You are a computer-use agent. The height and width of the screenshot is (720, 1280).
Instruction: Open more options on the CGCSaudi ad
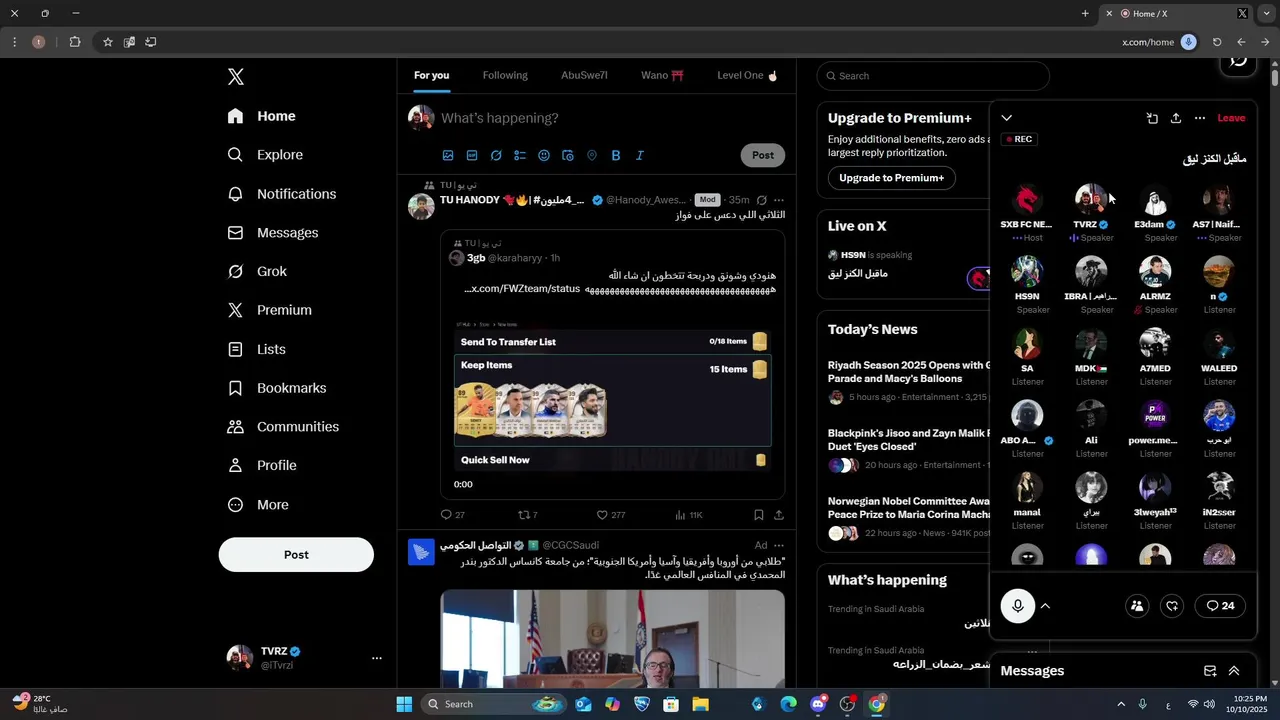click(x=779, y=545)
